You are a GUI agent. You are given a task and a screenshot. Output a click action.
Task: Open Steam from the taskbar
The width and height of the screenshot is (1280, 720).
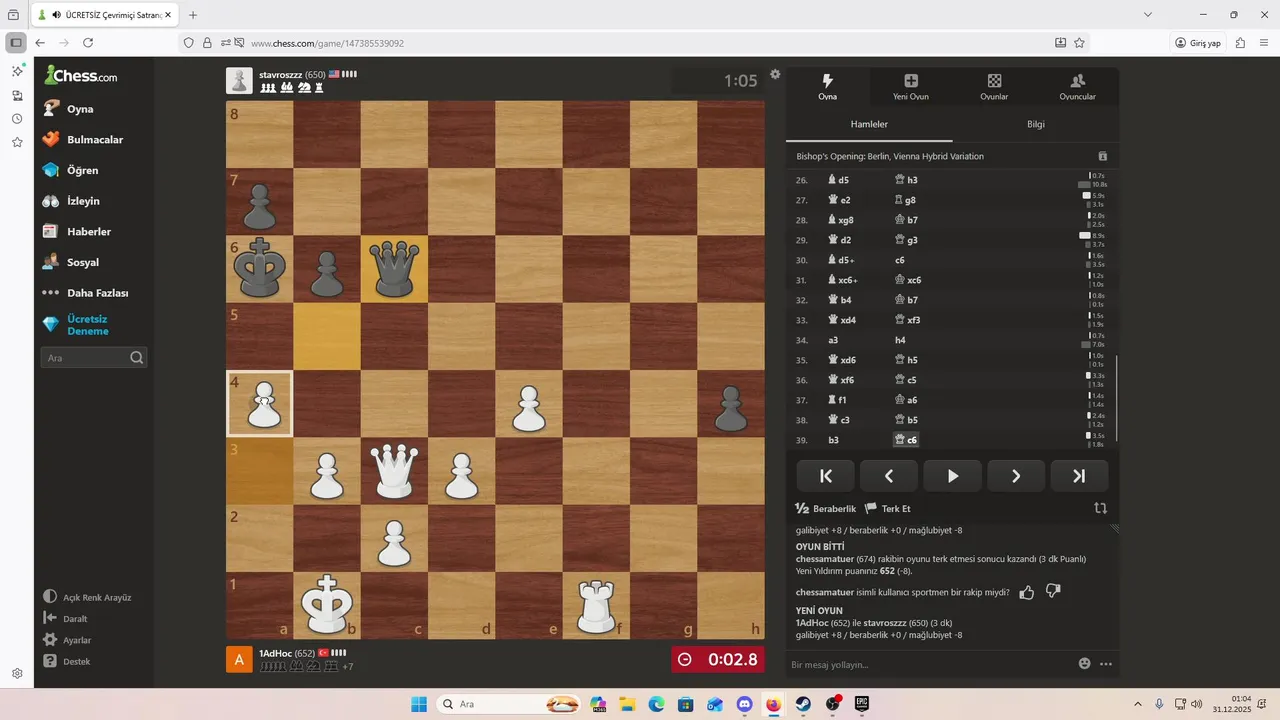click(x=803, y=704)
